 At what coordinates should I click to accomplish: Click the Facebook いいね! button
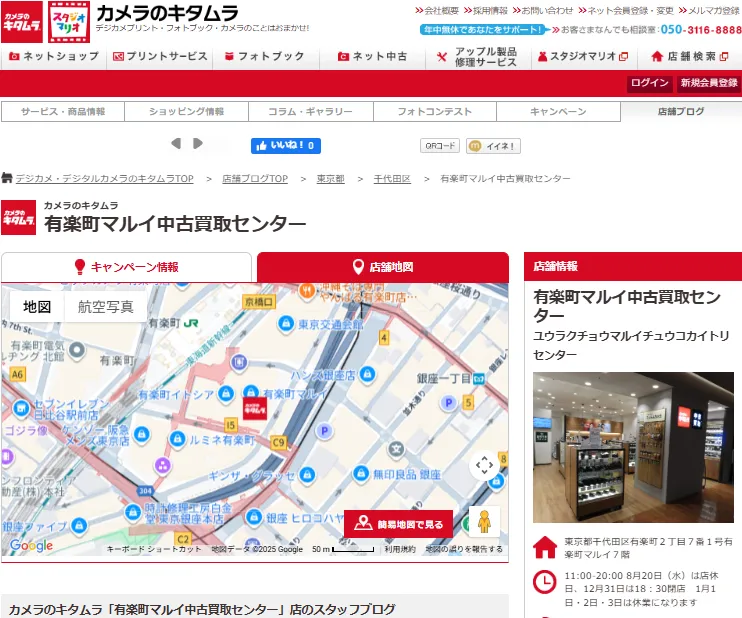tap(286, 146)
